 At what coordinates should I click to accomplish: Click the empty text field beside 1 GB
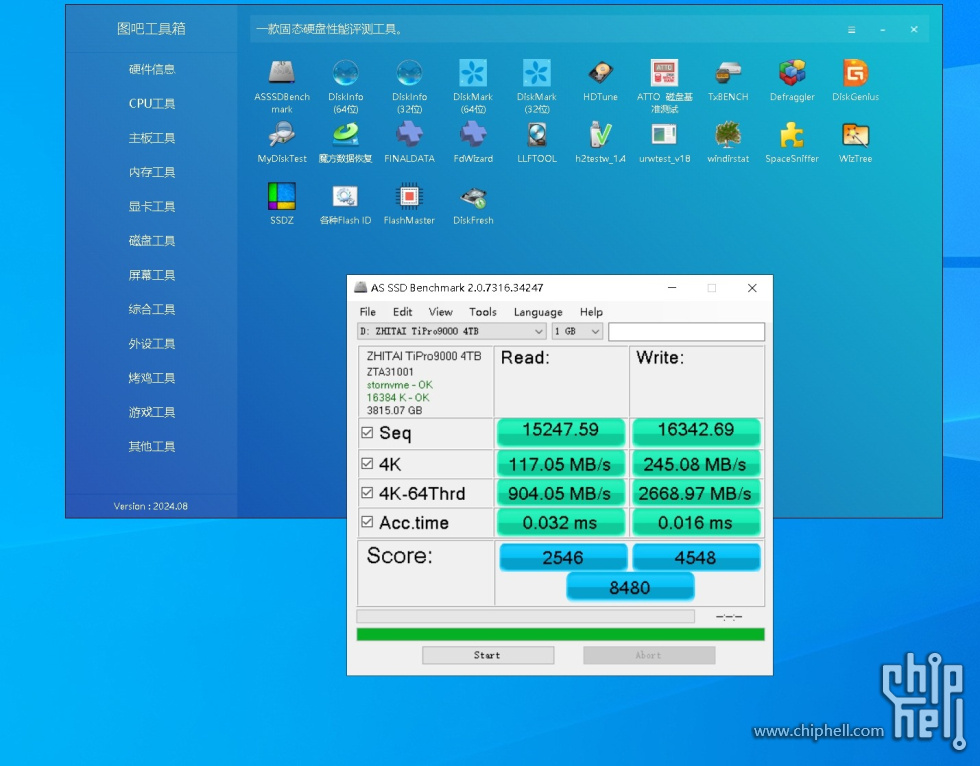point(686,332)
